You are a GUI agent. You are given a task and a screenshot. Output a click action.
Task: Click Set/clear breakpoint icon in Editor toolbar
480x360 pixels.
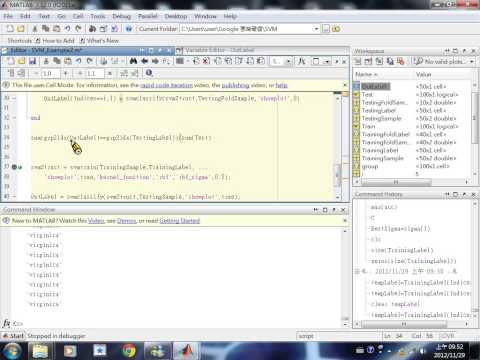(196, 61)
